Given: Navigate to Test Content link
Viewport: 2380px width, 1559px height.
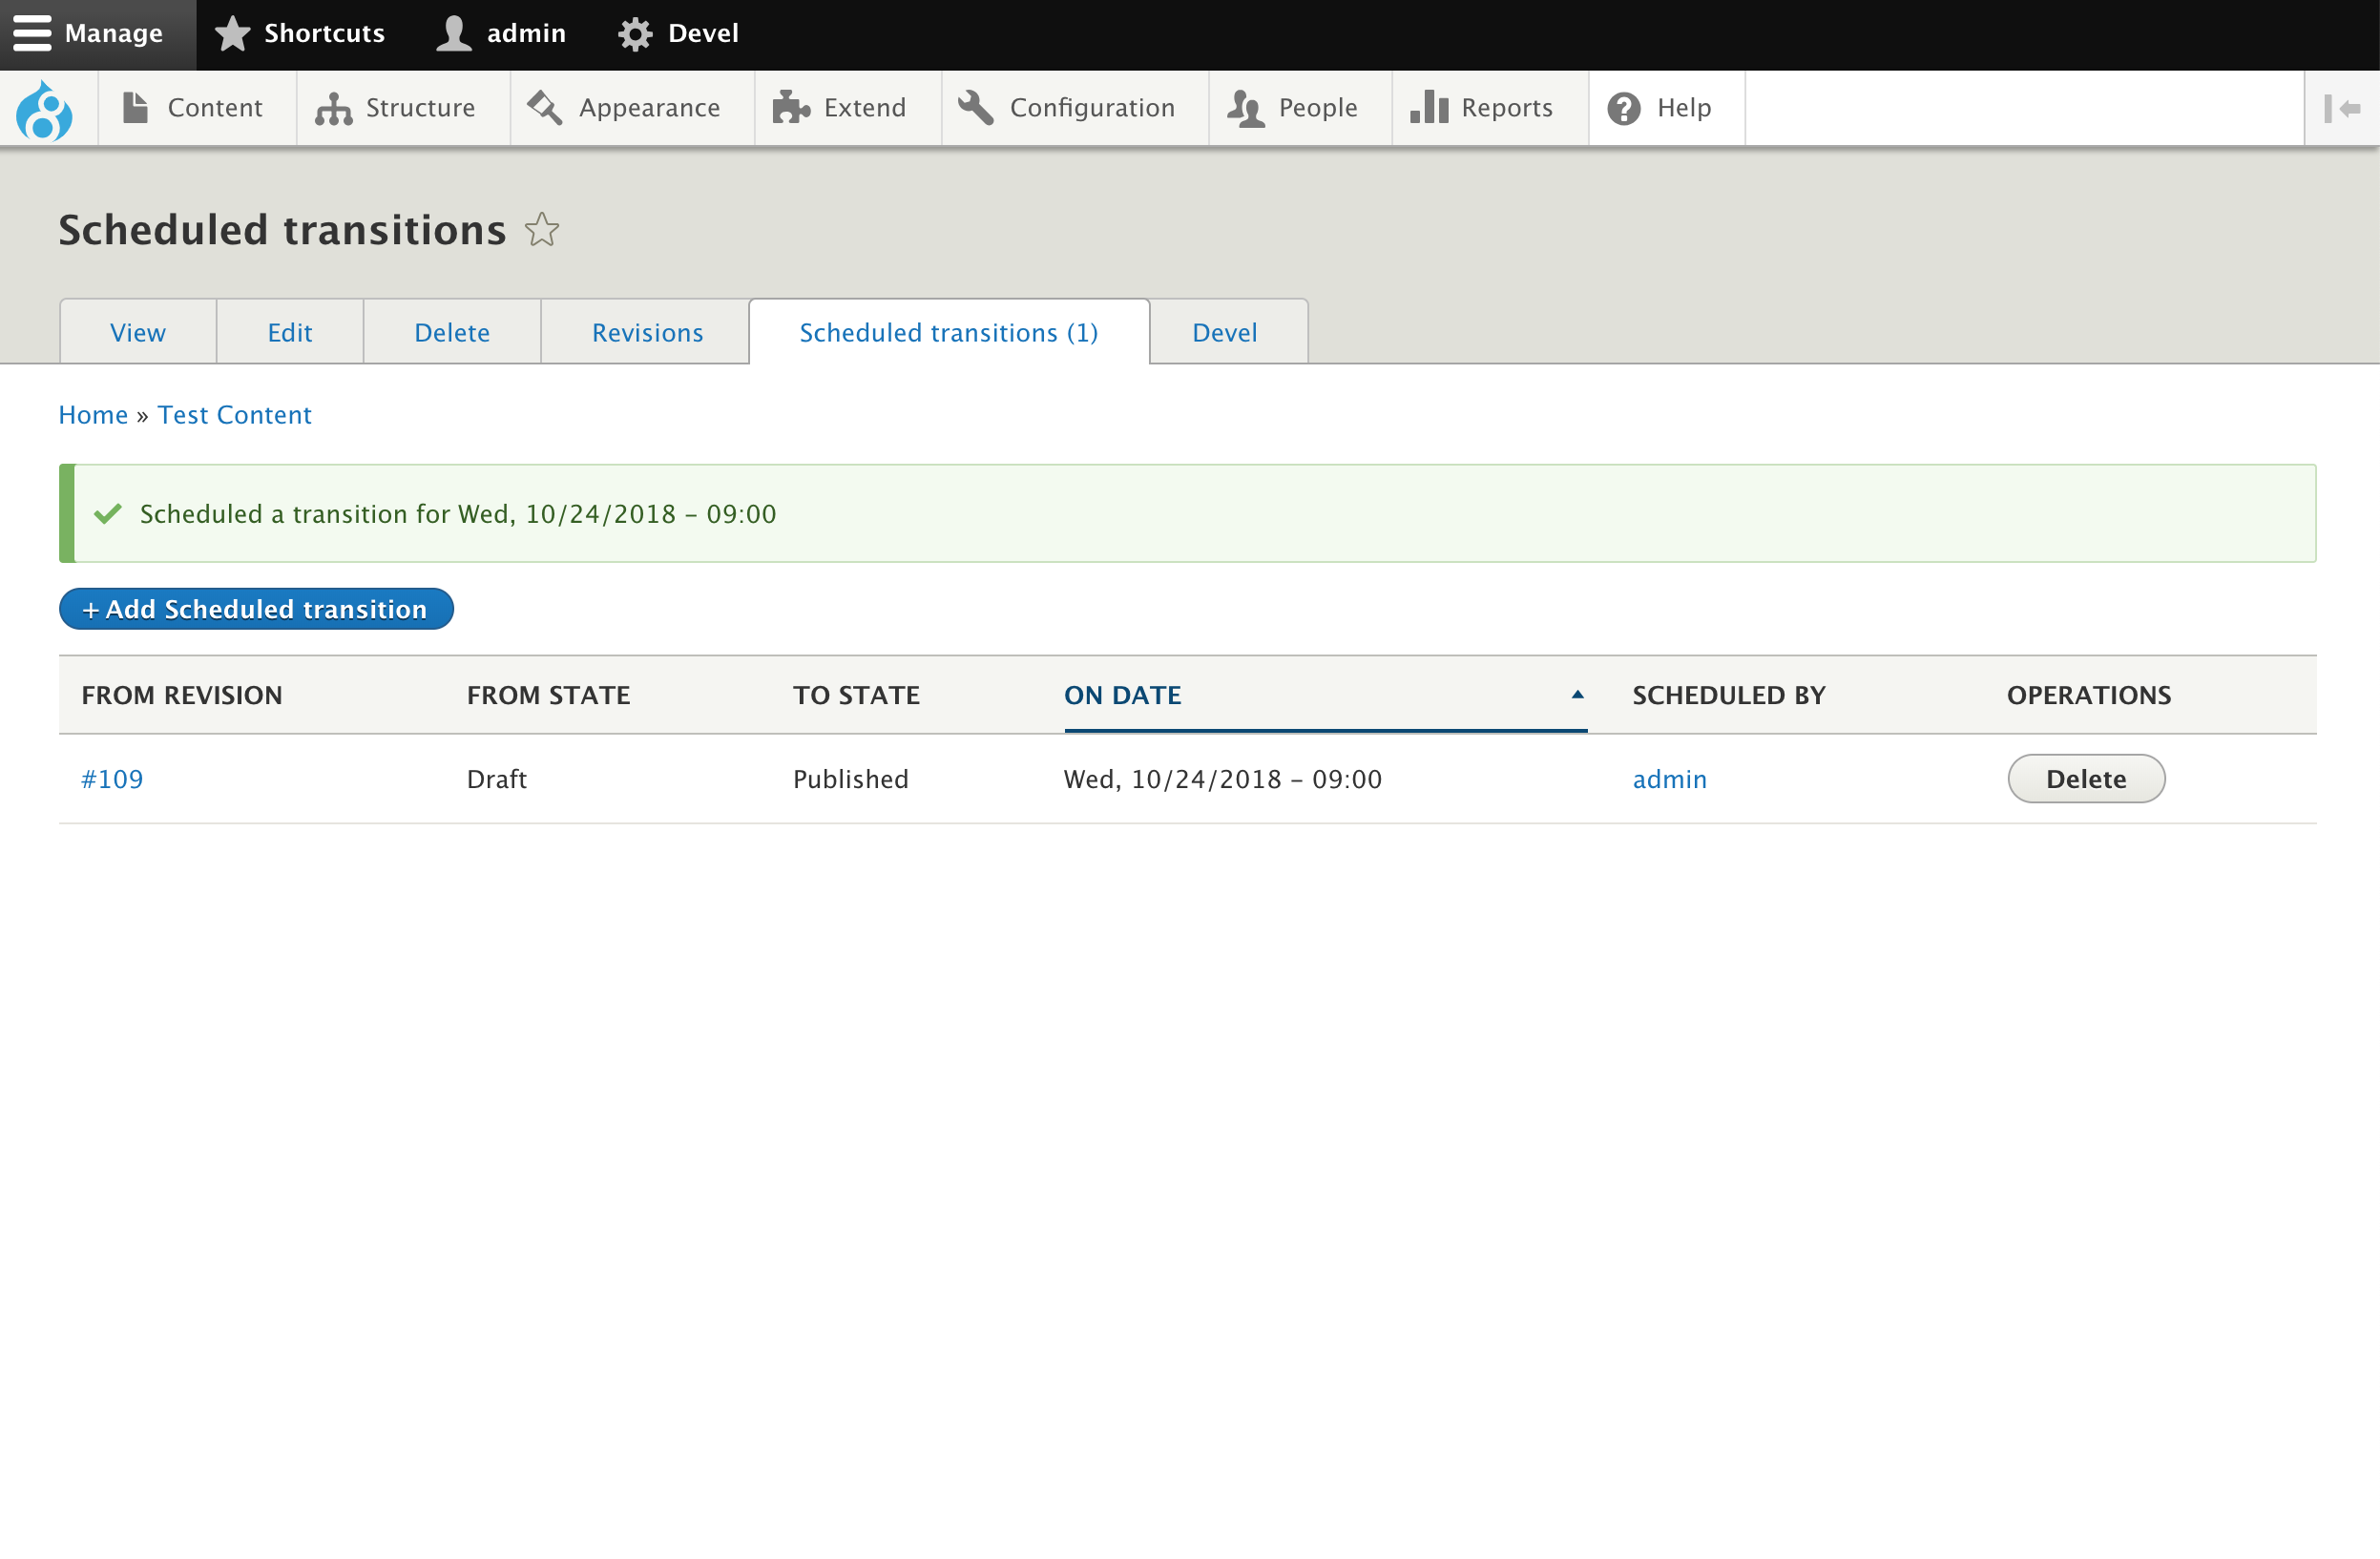Looking at the screenshot, I should (233, 414).
